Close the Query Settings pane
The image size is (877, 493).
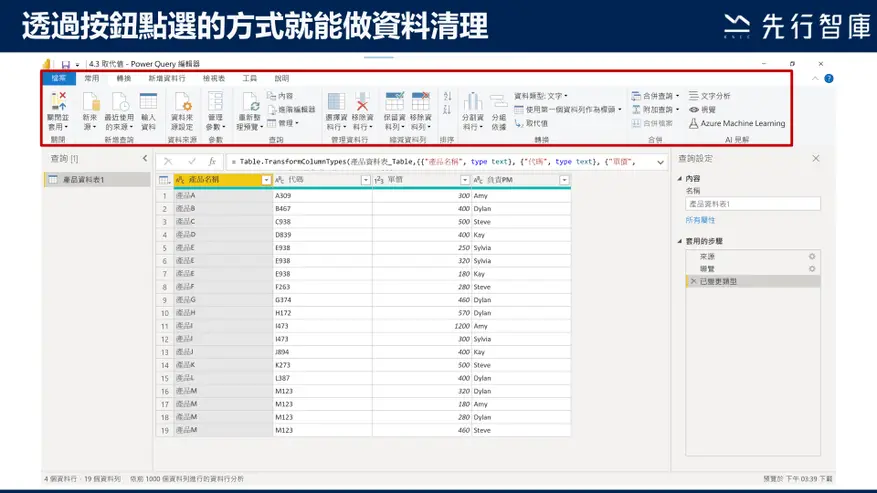(815, 159)
